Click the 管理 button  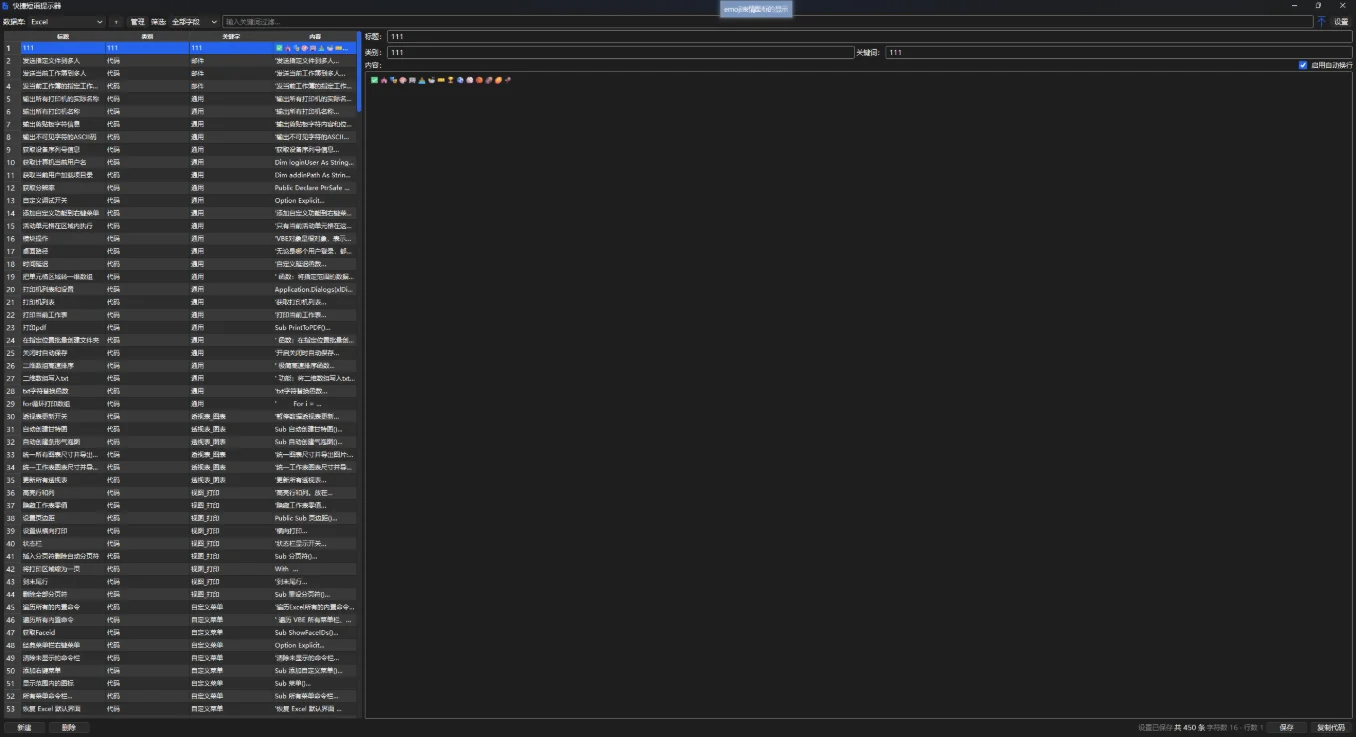pyautogui.click(x=137, y=21)
